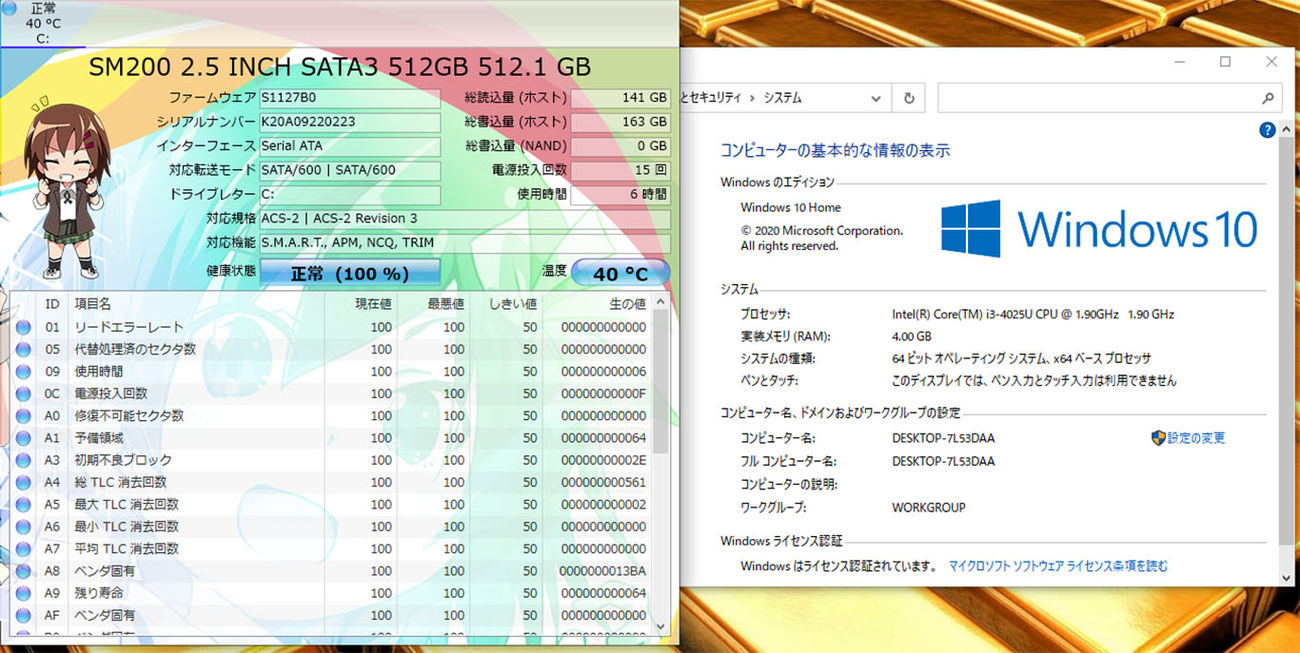Viewport: 1300px width, 653px height.
Task: Click the anime mascot character image
Action: pyautogui.click(x=68, y=190)
